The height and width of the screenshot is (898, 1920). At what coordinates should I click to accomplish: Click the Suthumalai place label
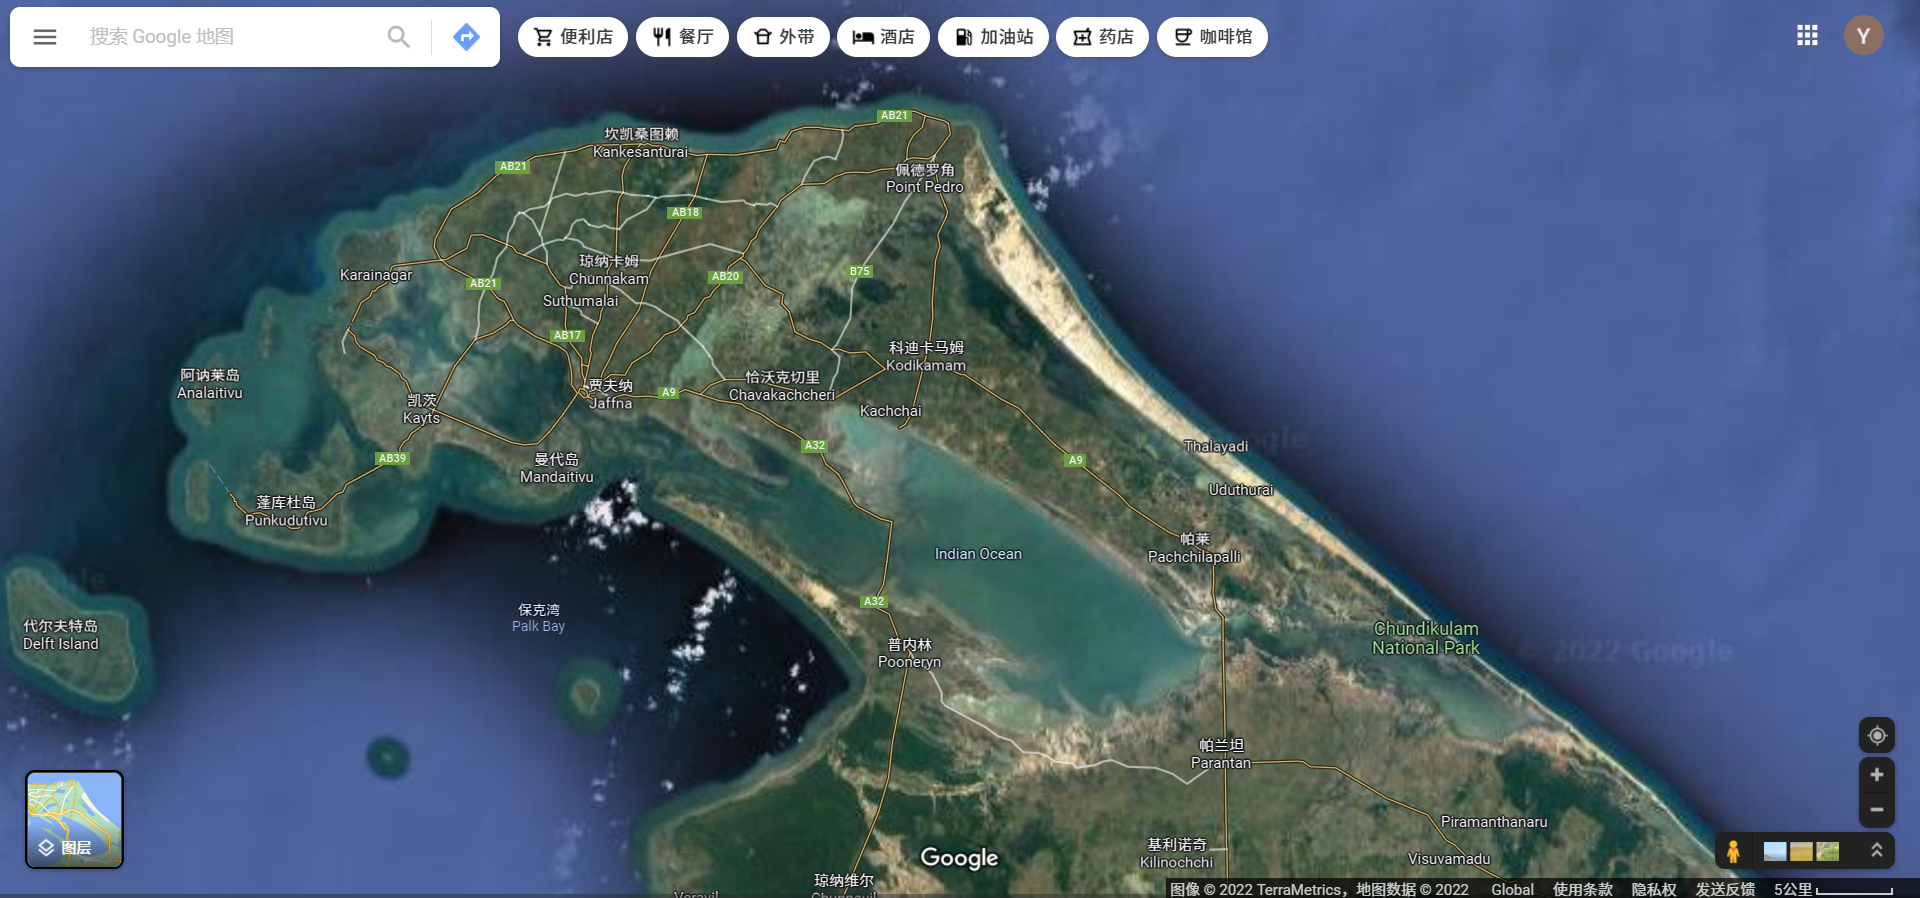point(580,300)
